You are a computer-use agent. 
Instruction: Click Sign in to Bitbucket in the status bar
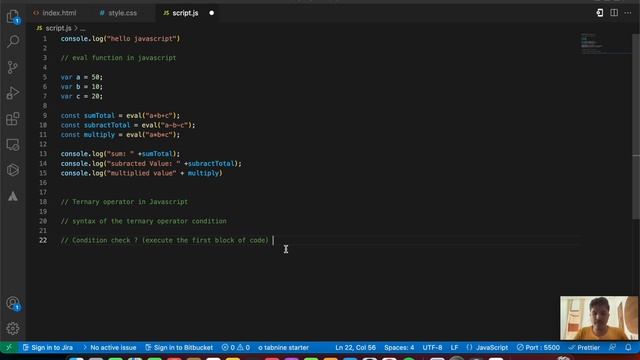tap(179, 348)
